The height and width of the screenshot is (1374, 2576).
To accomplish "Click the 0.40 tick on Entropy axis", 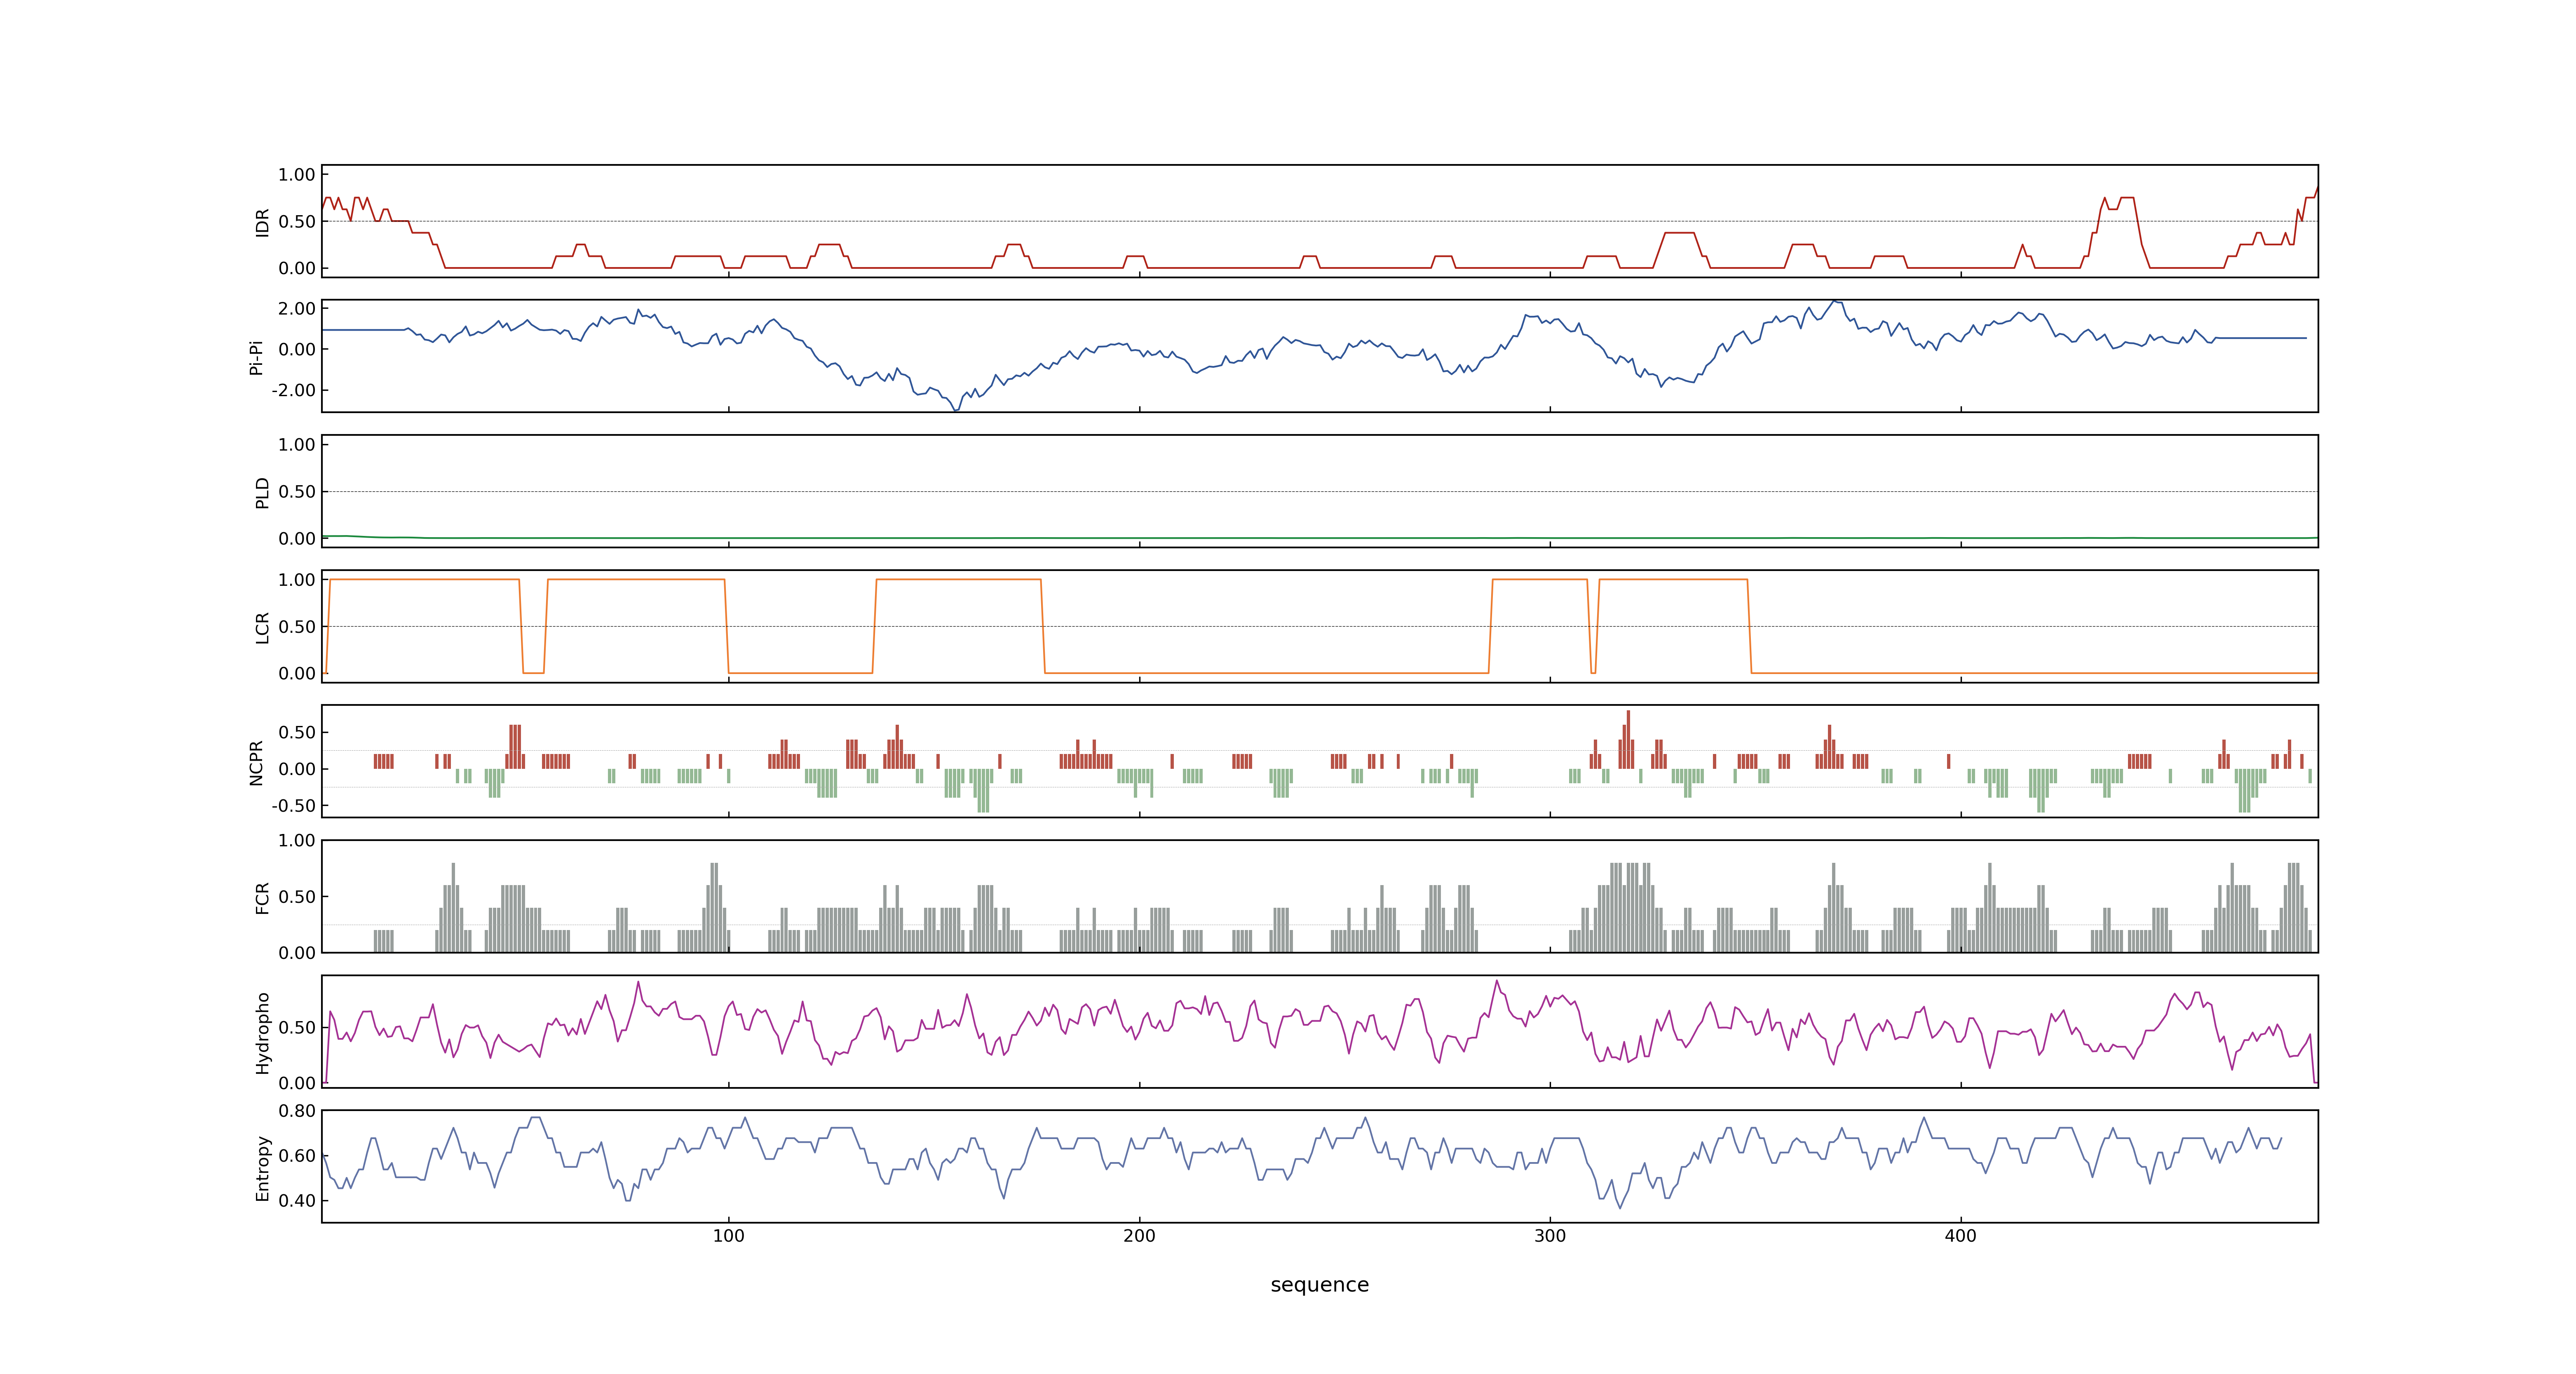I will pos(297,1200).
